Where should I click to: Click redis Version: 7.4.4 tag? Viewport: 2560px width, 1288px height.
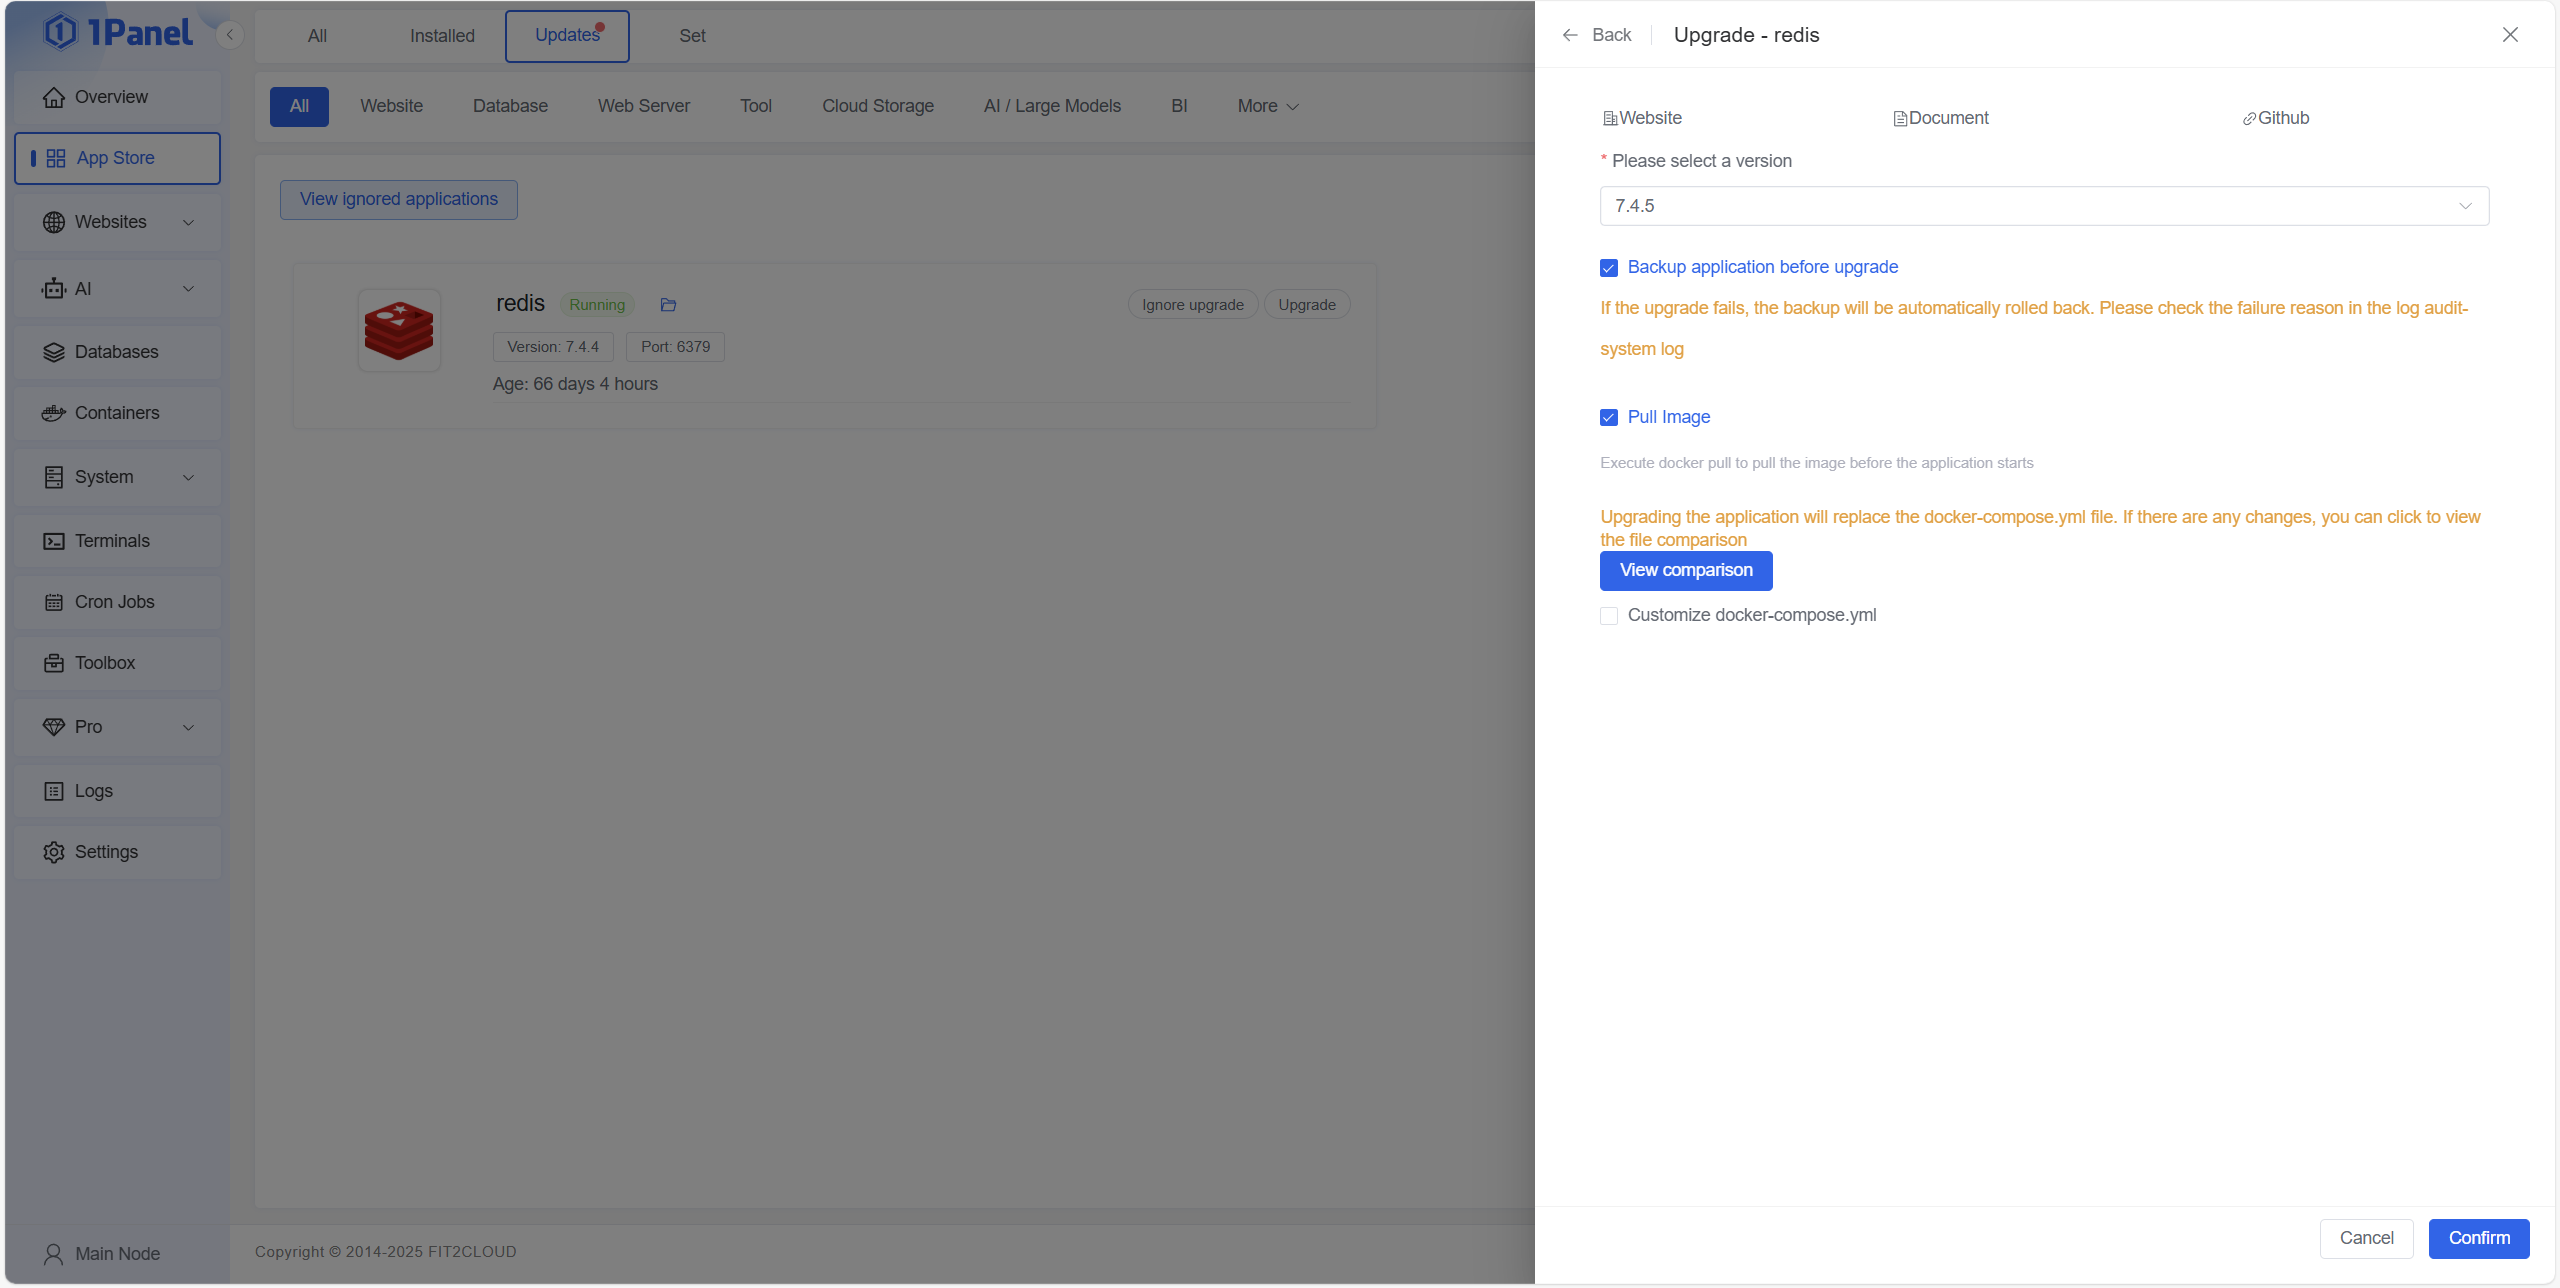click(x=553, y=347)
